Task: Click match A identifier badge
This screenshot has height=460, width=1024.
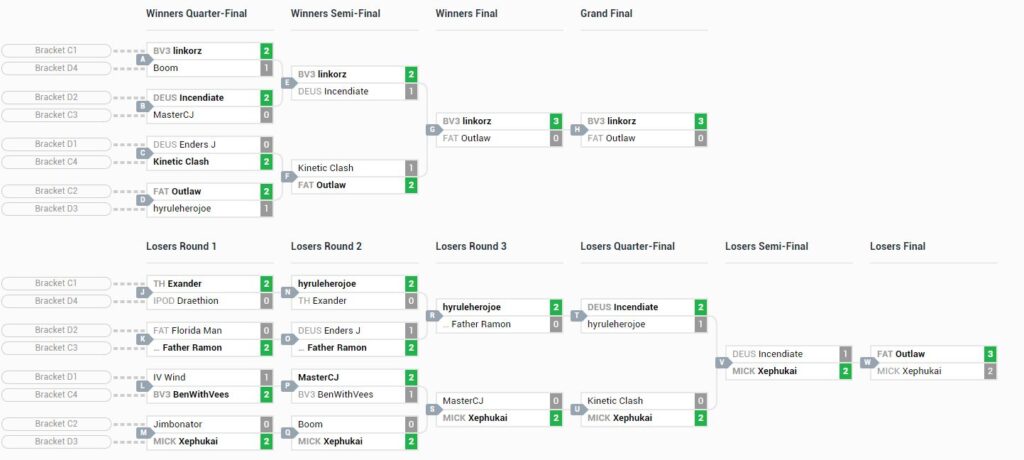Action: tap(143, 59)
